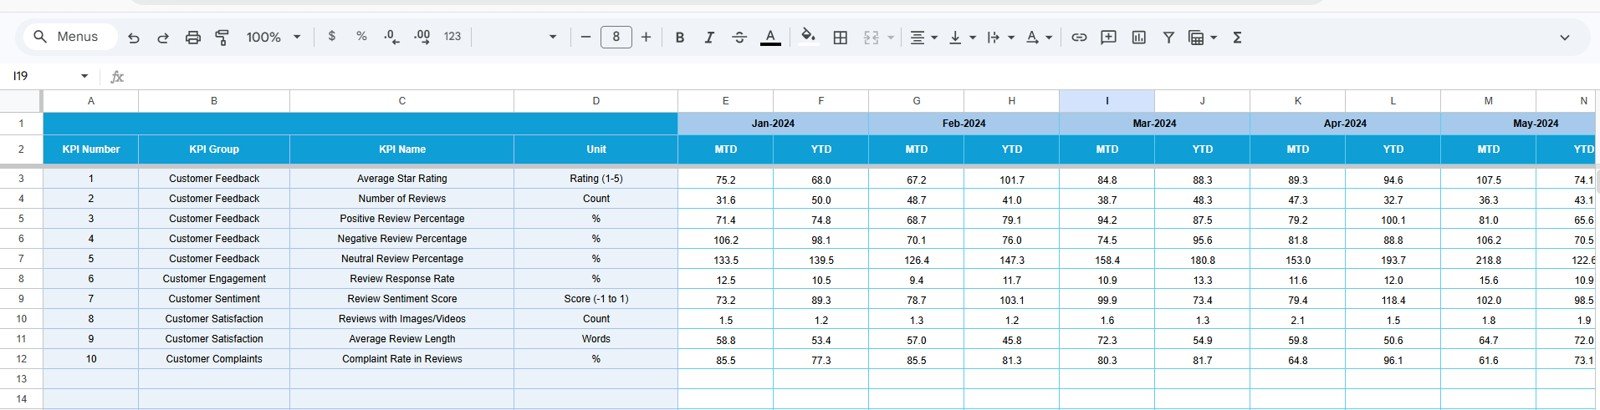Insert link with chain icon

pyautogui.click(x=1079, y=37)
